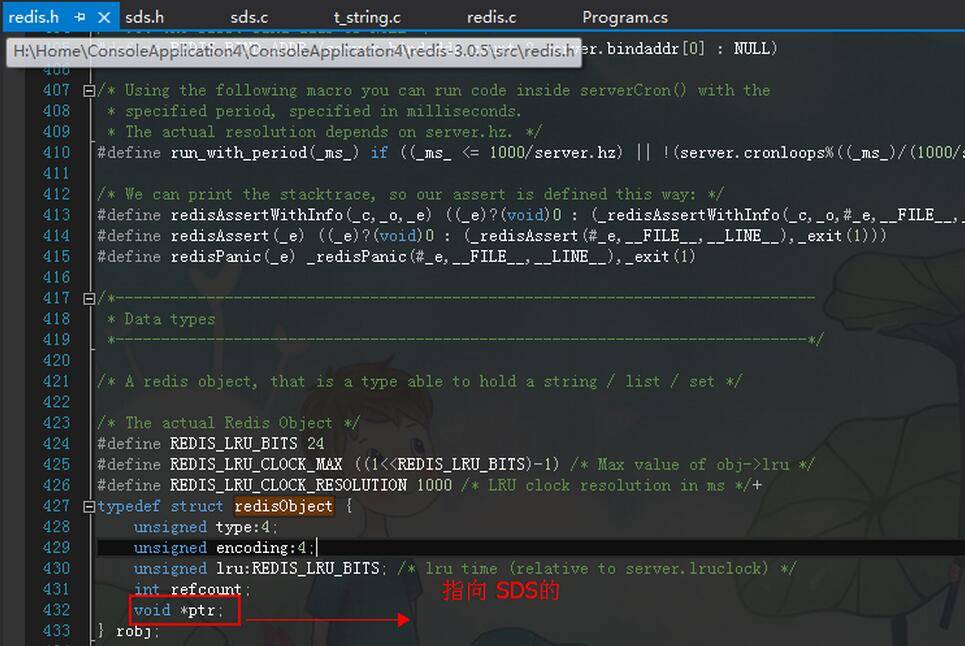Switch to the t_string.c tab
The height and width of the screenshot is (646, 965).
tap(367, 17)
